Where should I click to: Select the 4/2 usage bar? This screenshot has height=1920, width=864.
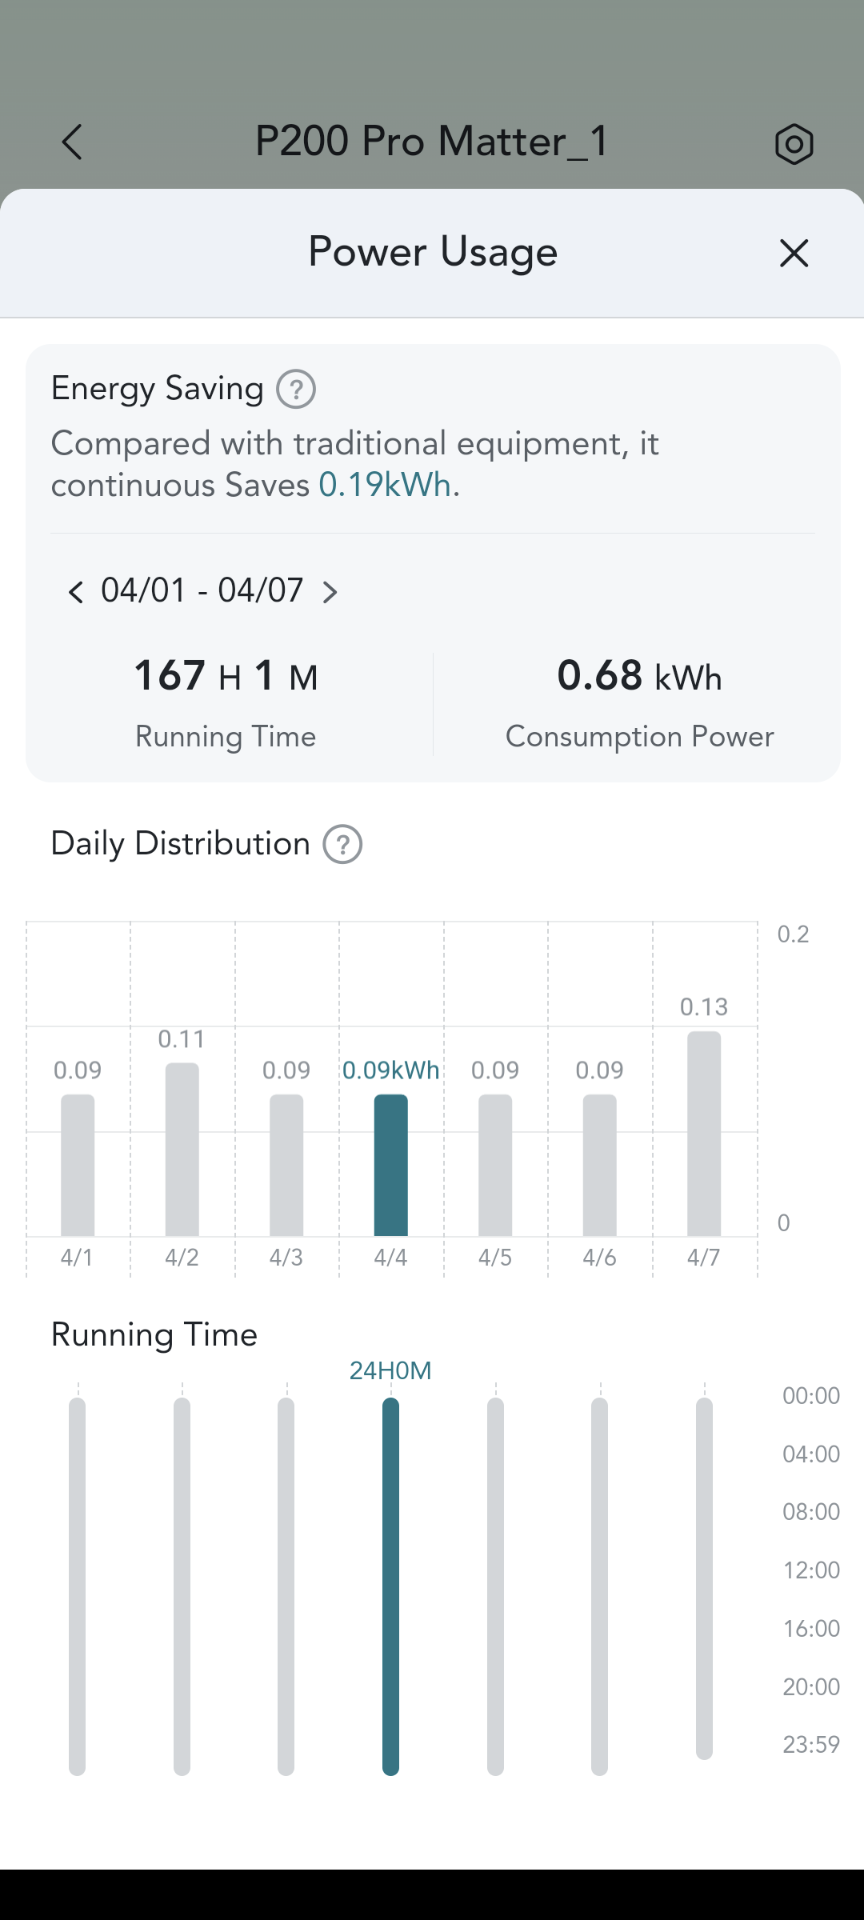tap(182, 1150)
